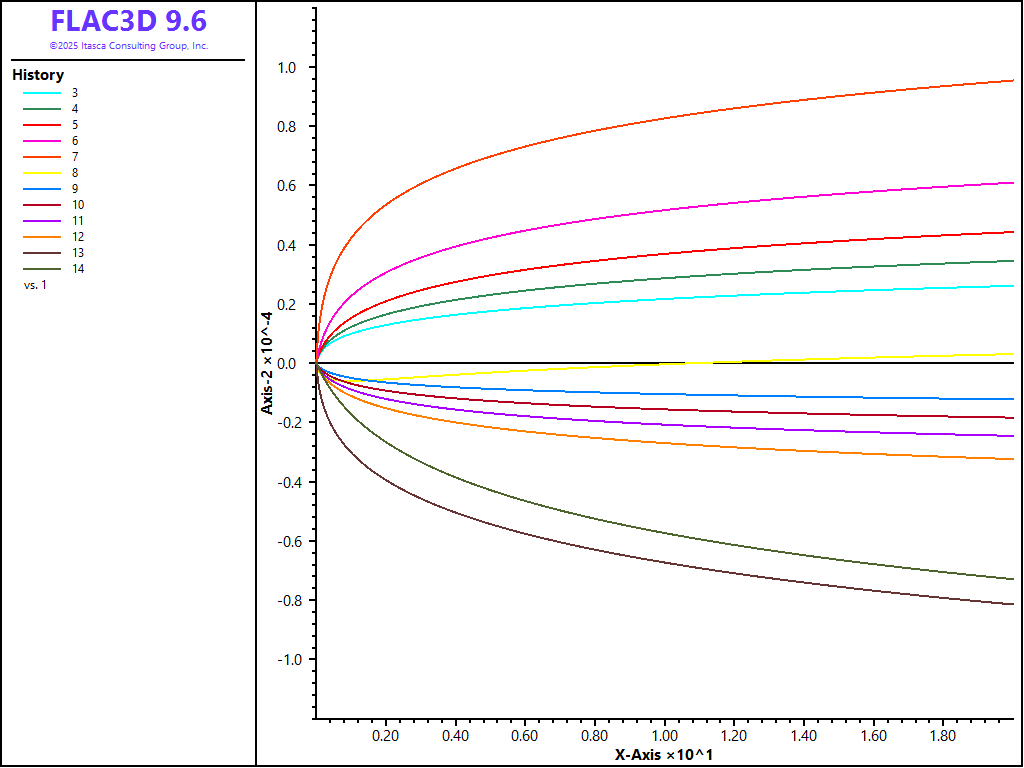Click the cyan legend line for history 3
Viewport: 1024px width, 768px height.
[43, 93]
